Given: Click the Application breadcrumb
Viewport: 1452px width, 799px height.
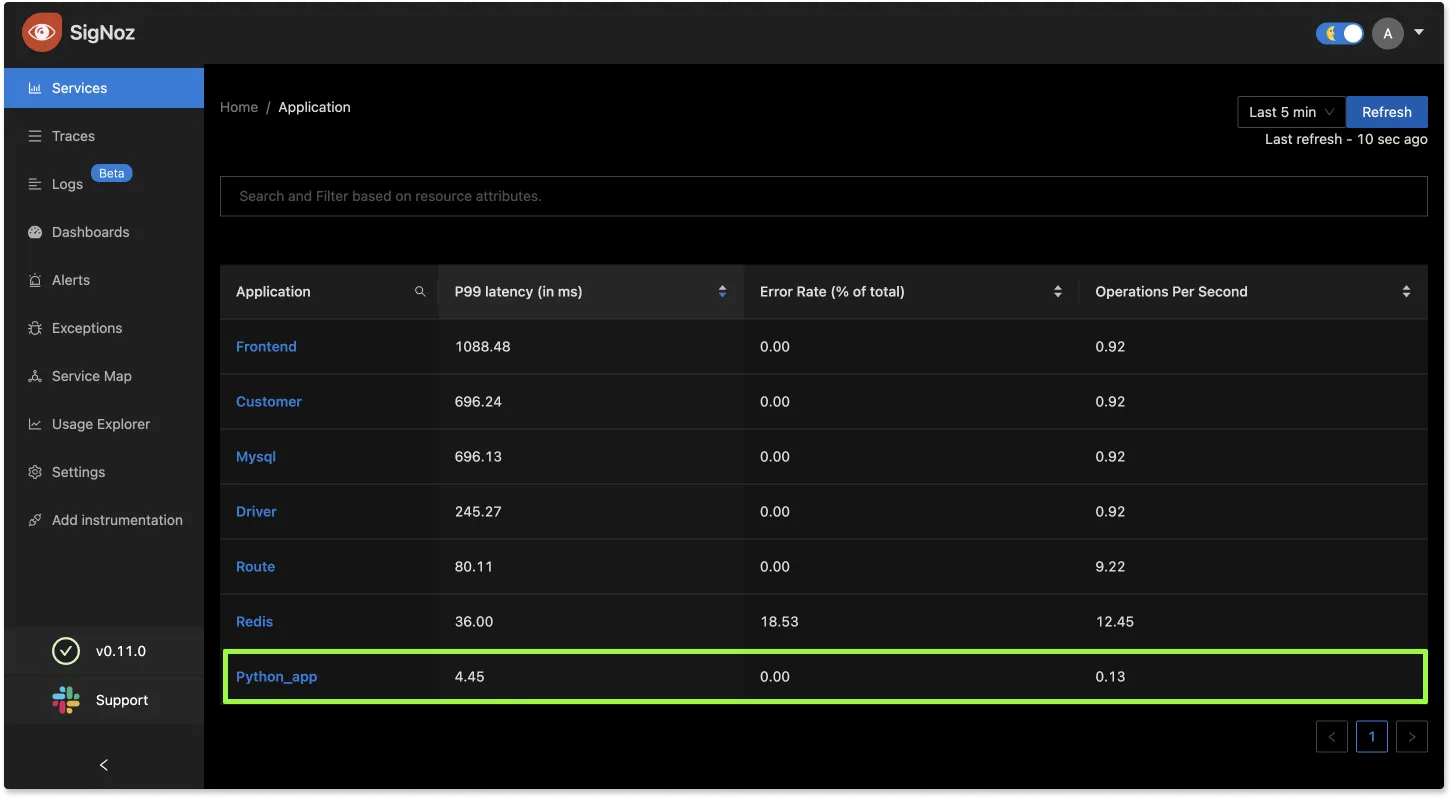Looking at the screenshot, I should 314,107.
